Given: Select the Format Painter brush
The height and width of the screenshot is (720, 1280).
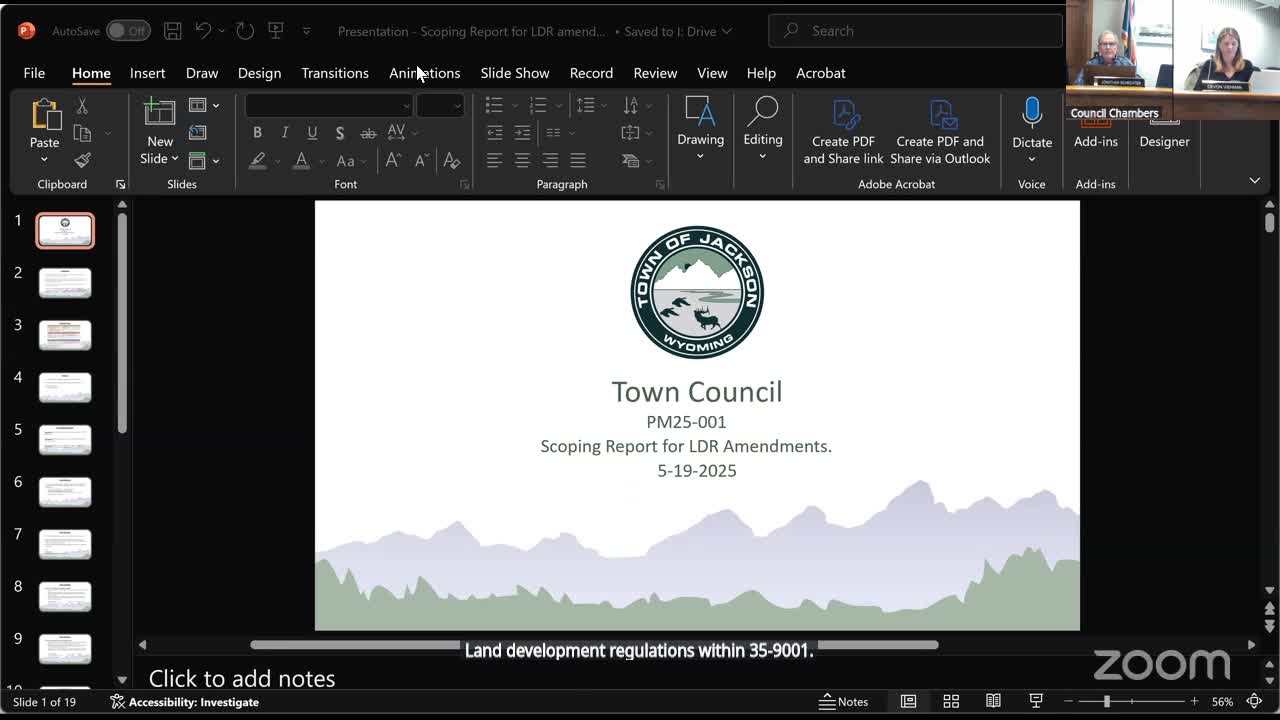Looking at the screenshot, I should pos(83,160).
